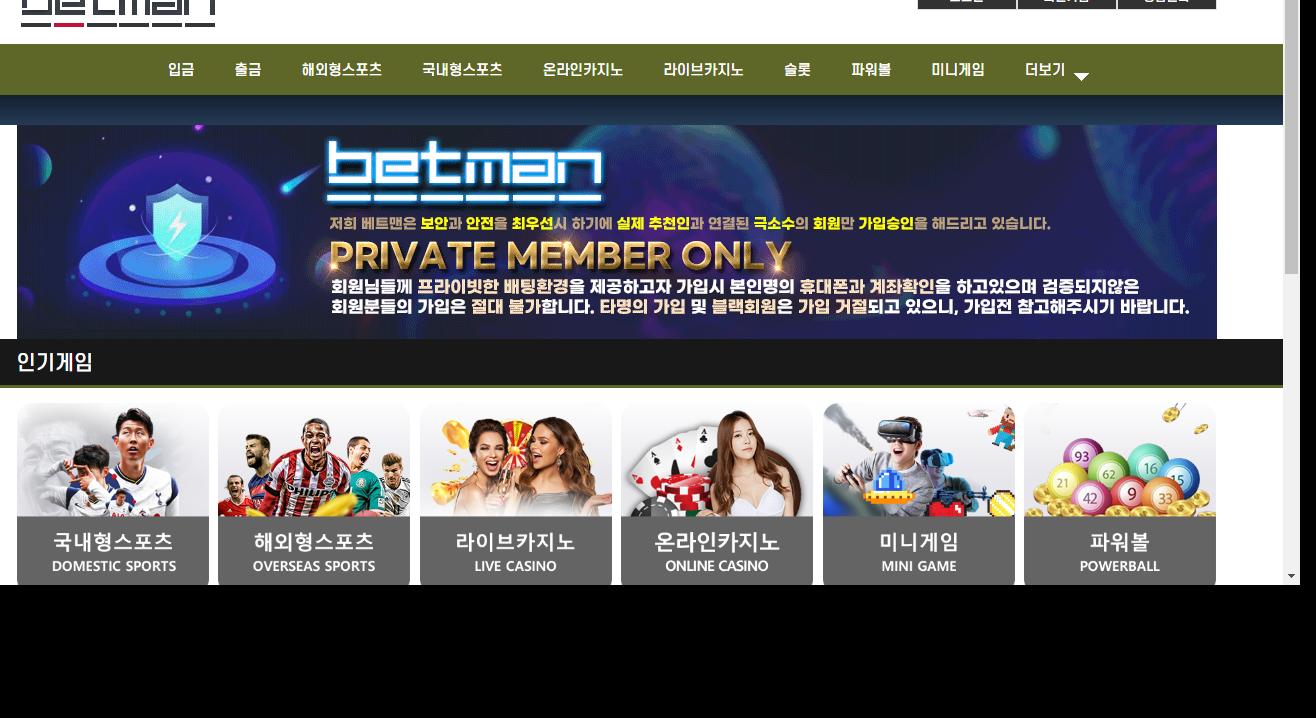
Task: Open the Online Casino game card
Action: tap(717, 494)
